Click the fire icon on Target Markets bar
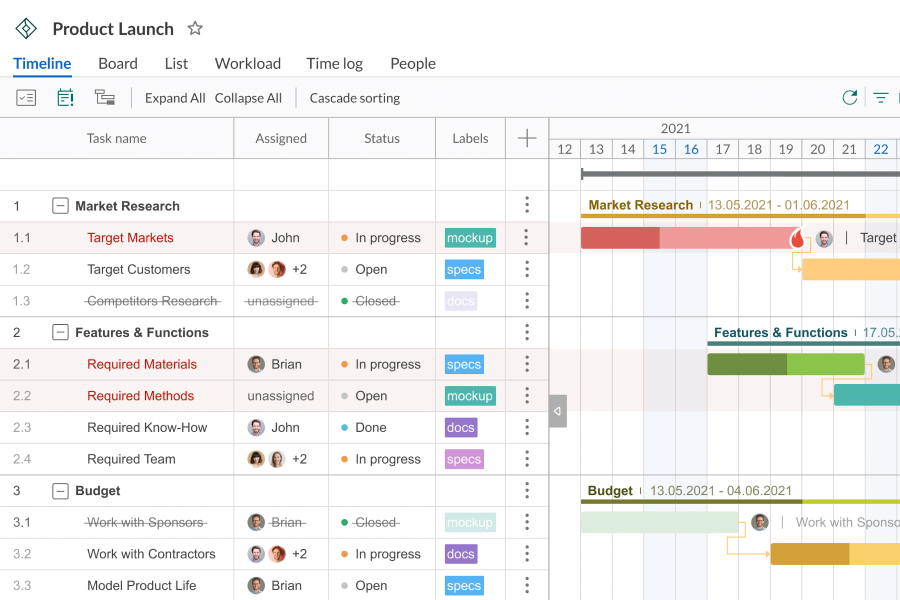 coord(797,237)
